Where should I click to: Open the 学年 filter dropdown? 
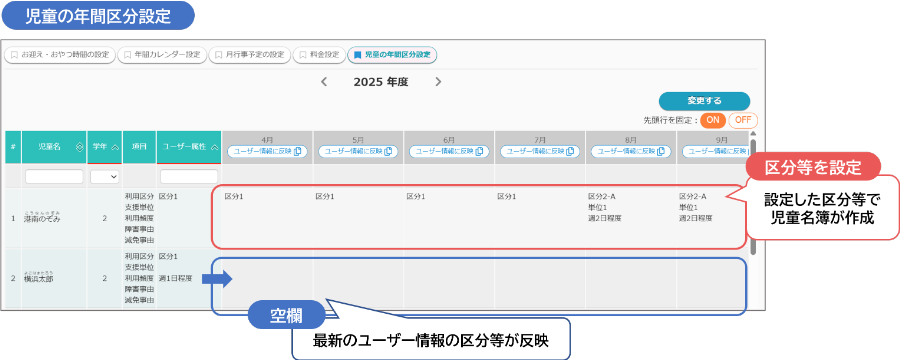[x=104, y=177]
